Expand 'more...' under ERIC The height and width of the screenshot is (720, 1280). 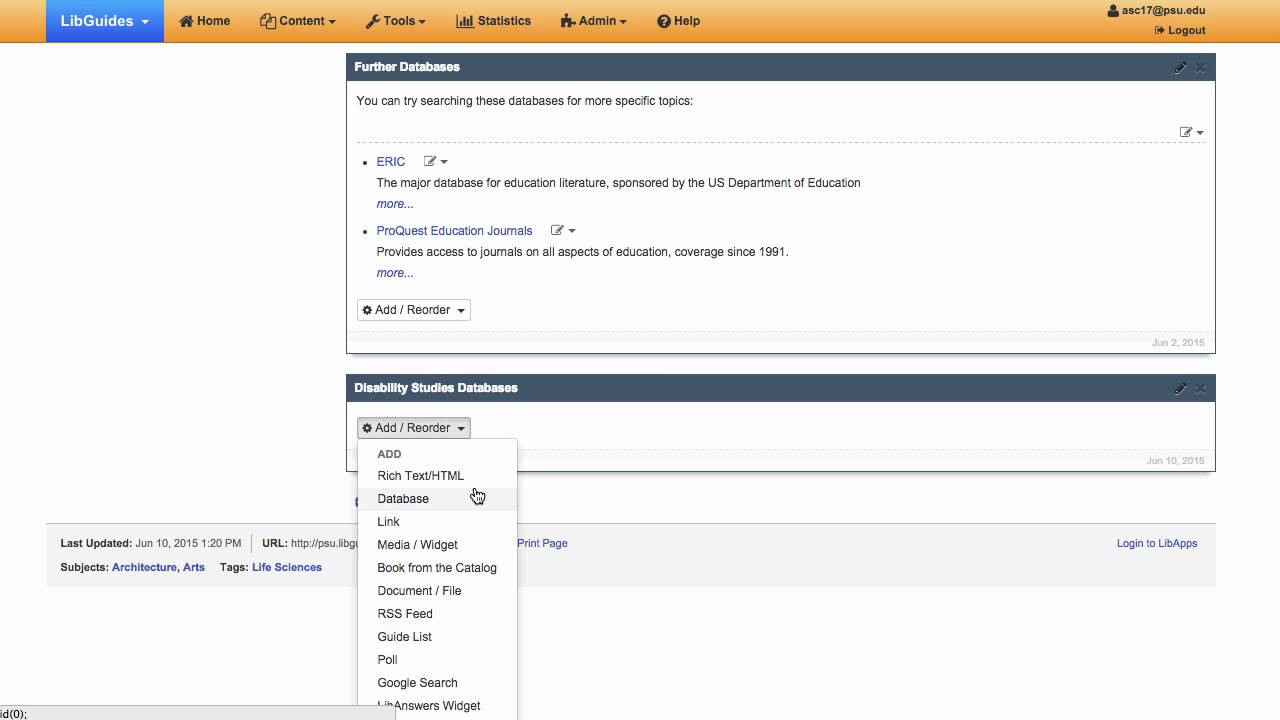pyautogui.click(x=395, y=204)
